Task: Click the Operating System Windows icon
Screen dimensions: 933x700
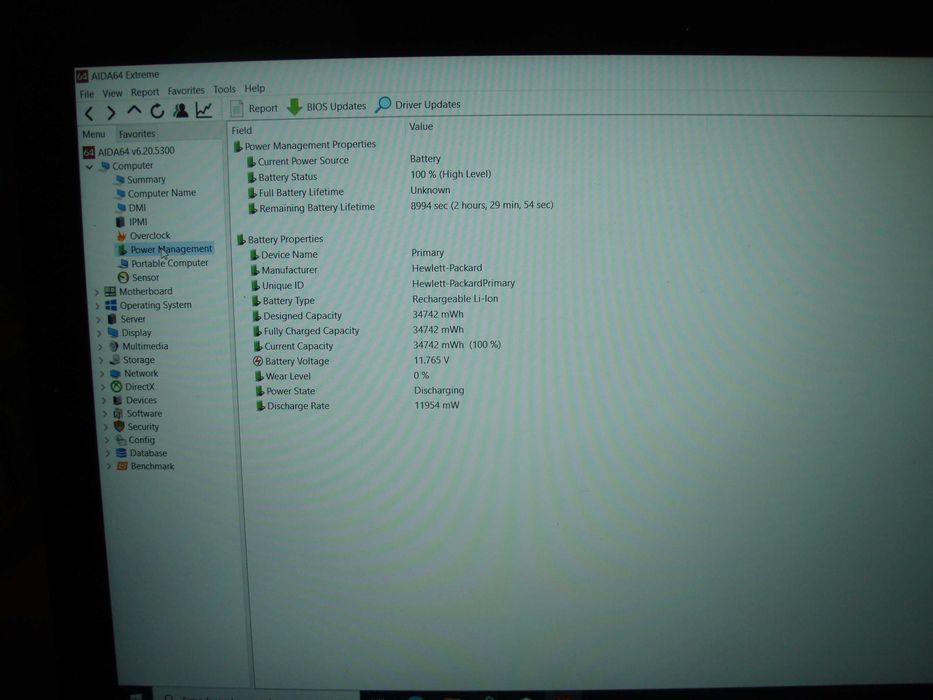Action: [111, 305]
